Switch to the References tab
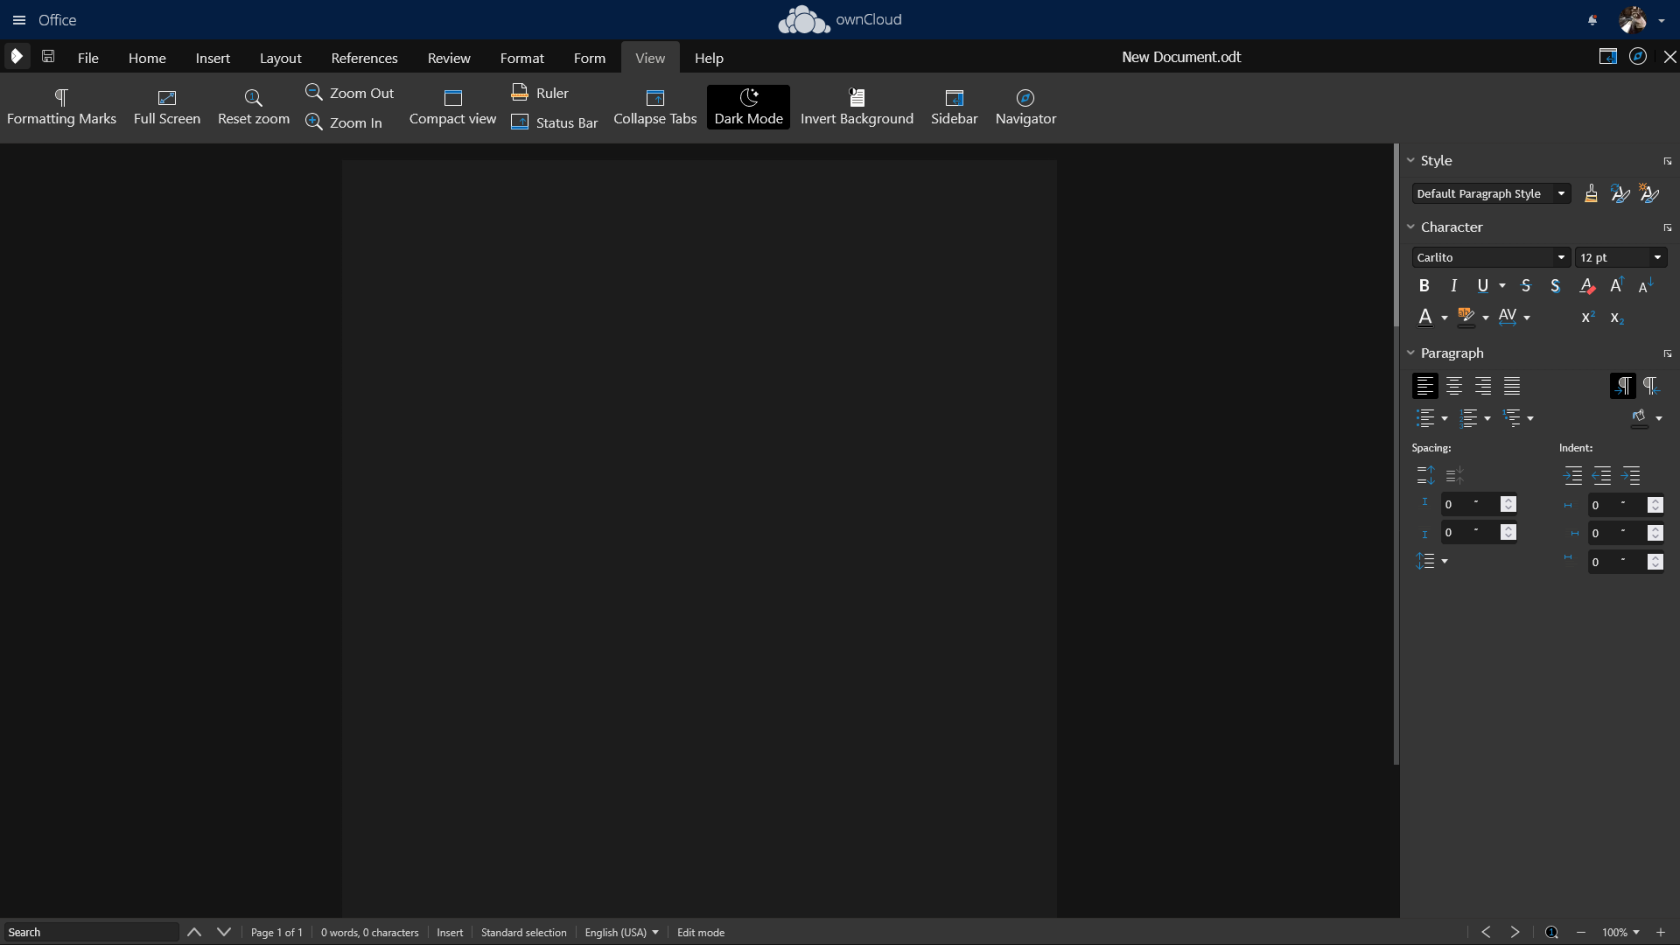The width and height of the screenshot is (1680, 945). click(x=364, y=58)
